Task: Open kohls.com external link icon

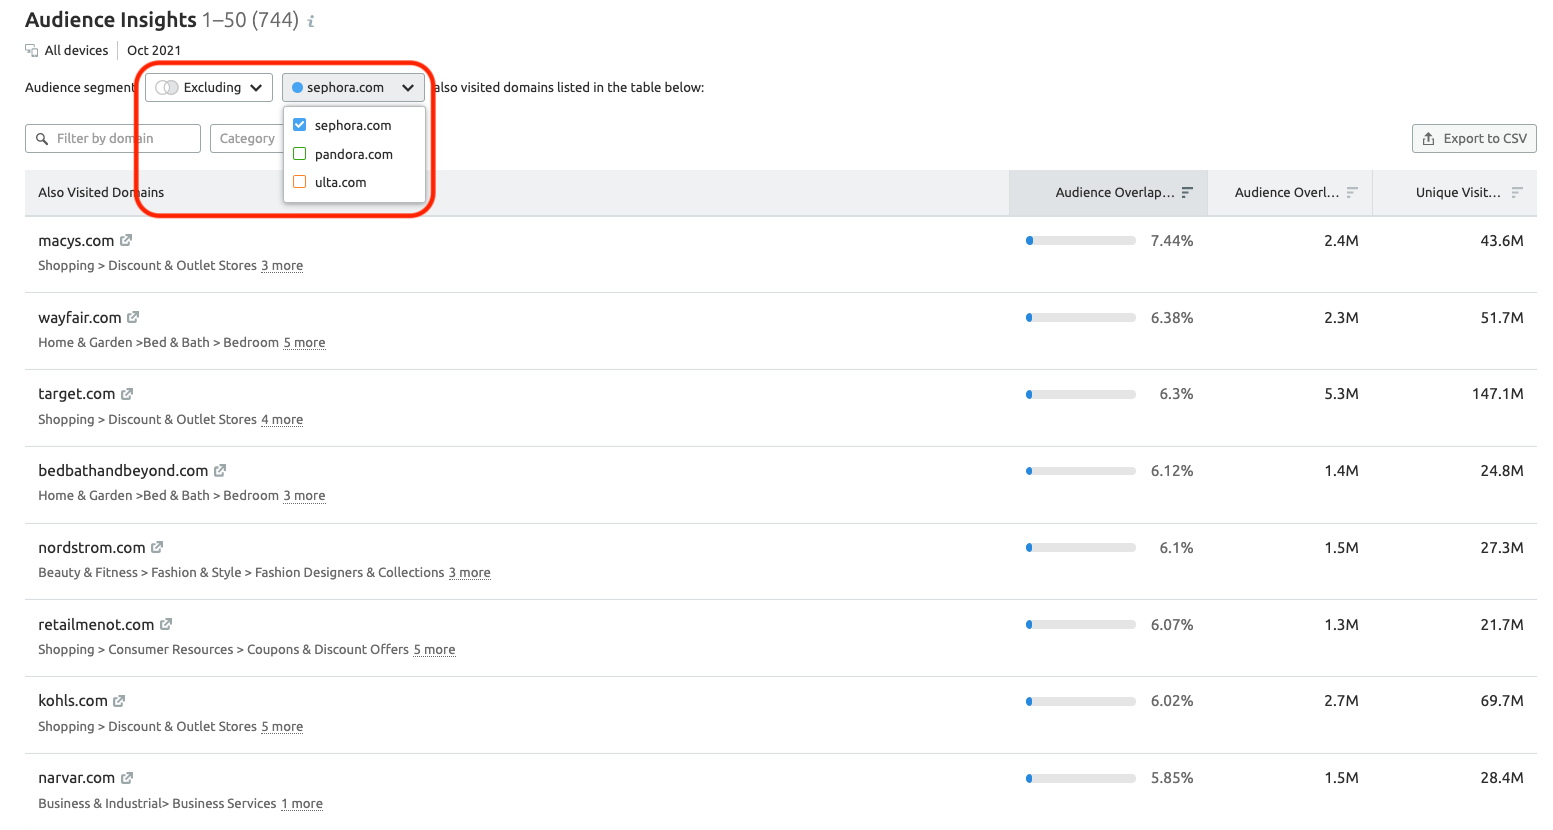Action: pyautogui.click(x=119, y=701)
